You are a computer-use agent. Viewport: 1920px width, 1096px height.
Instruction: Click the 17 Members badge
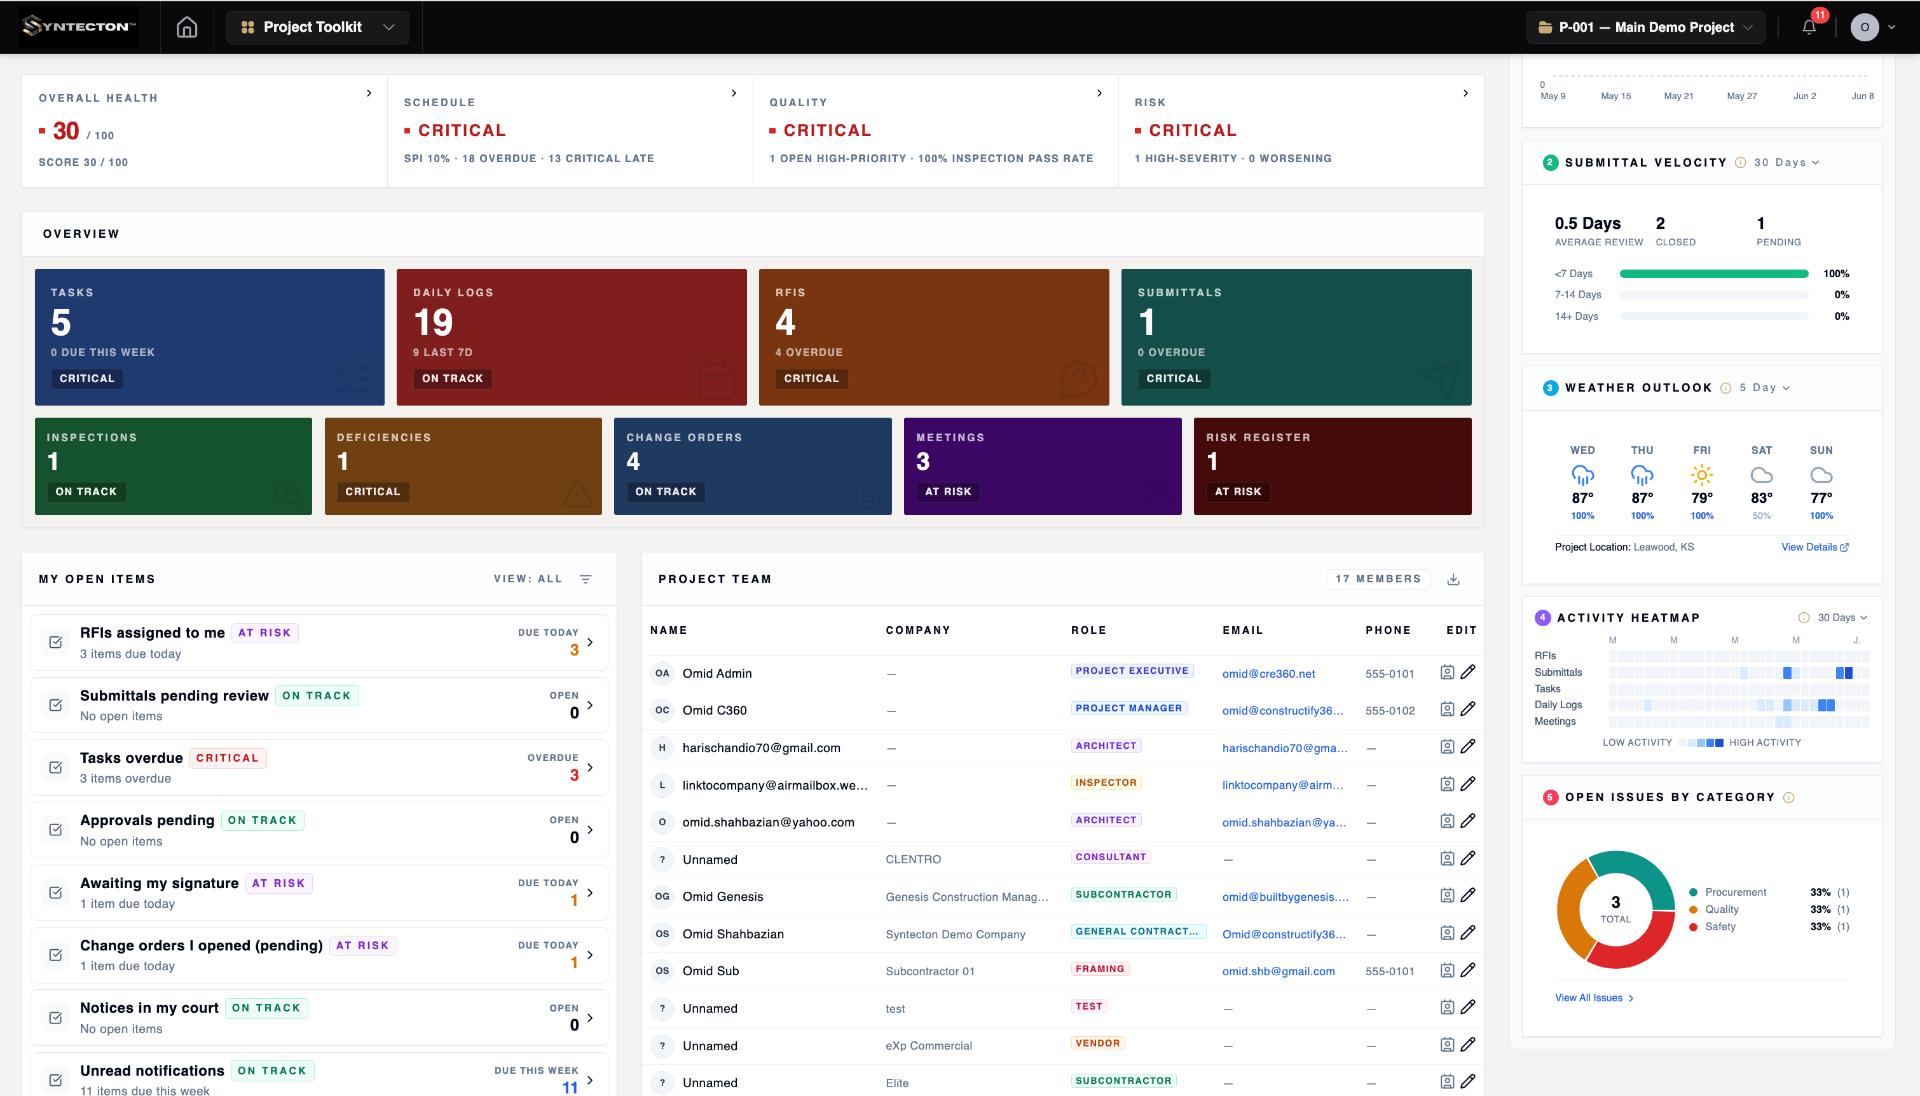pos(1378,579)
